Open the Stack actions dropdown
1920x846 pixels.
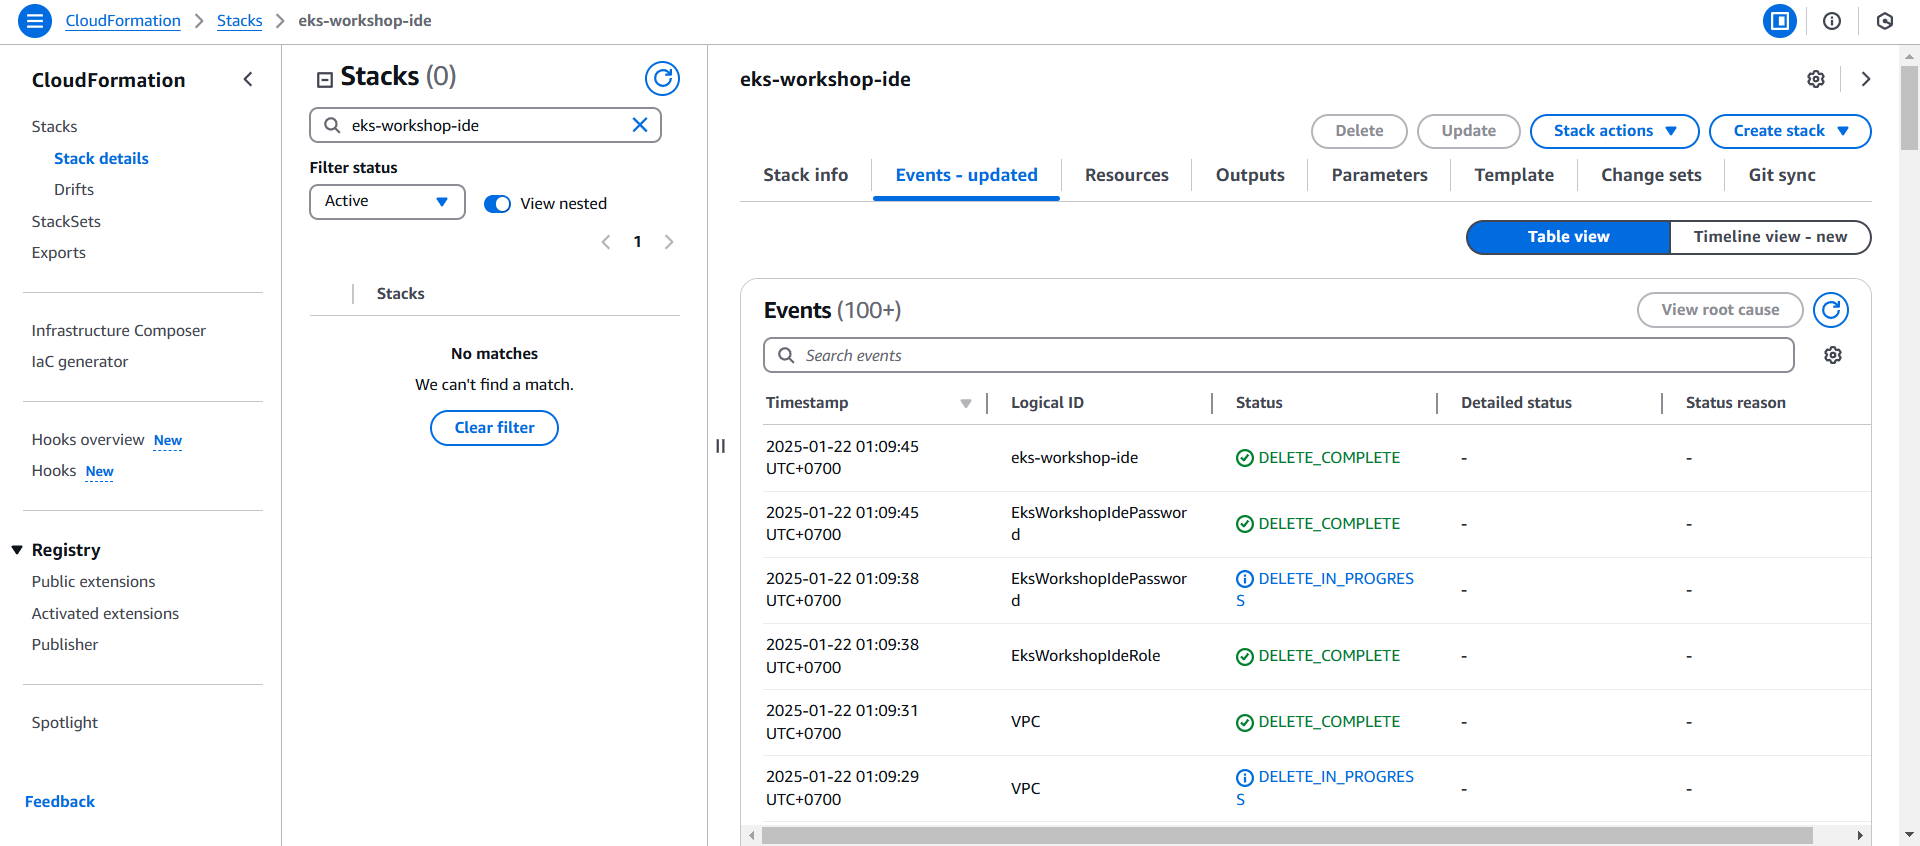[1614, 131]
